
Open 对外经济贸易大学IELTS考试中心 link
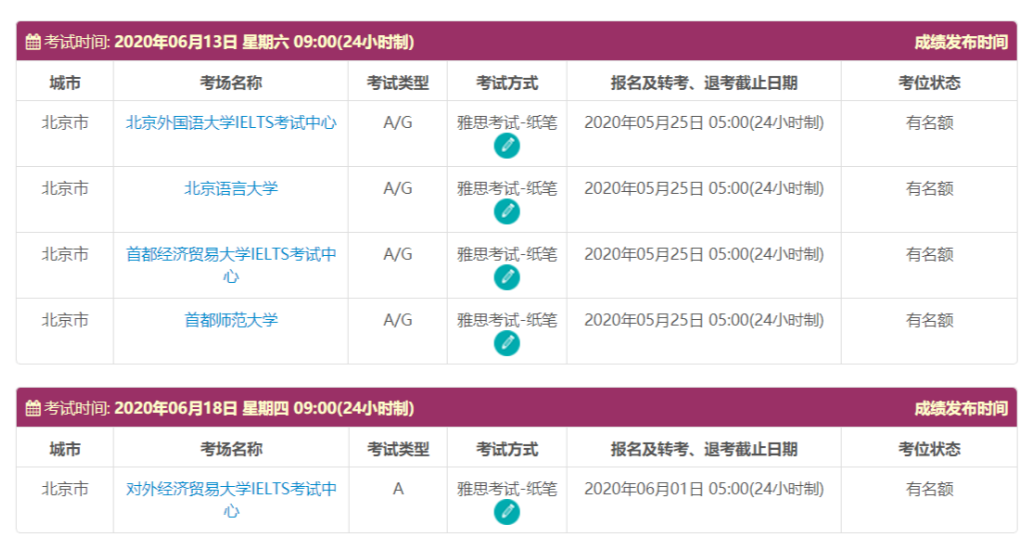click(231, 490)
